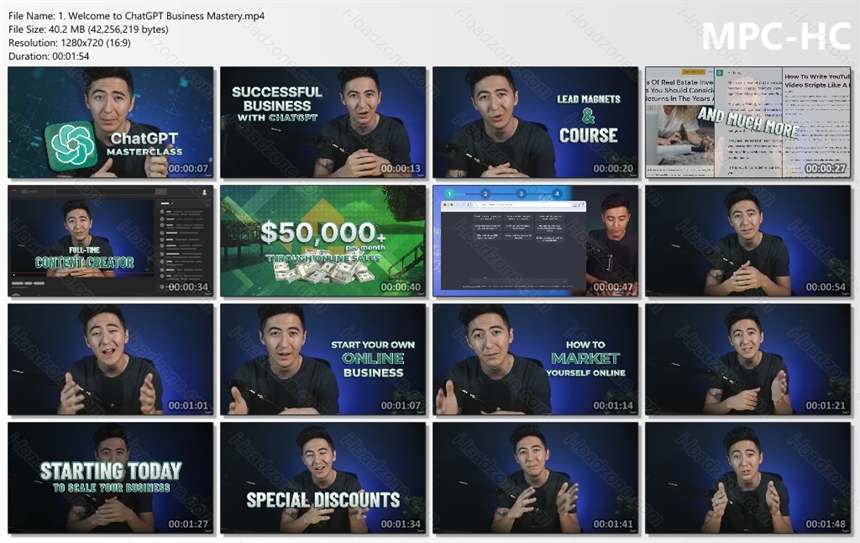This screenshot has width=860, height=543.
Task: Open the Start Your Own Online Business frame
Action: click(323, 359)
